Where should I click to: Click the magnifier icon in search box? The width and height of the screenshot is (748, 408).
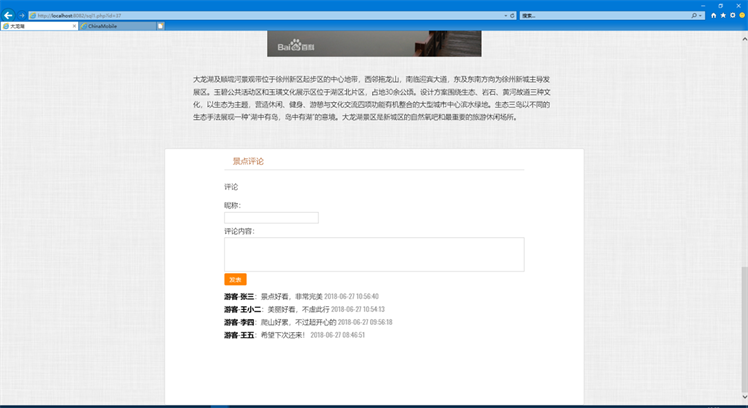point(693,16)
